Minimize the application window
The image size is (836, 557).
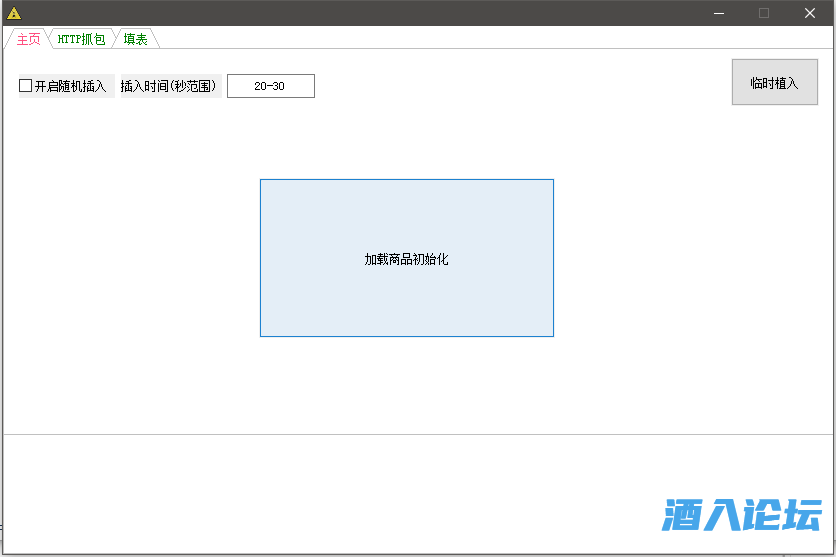(x=718, y=13)
